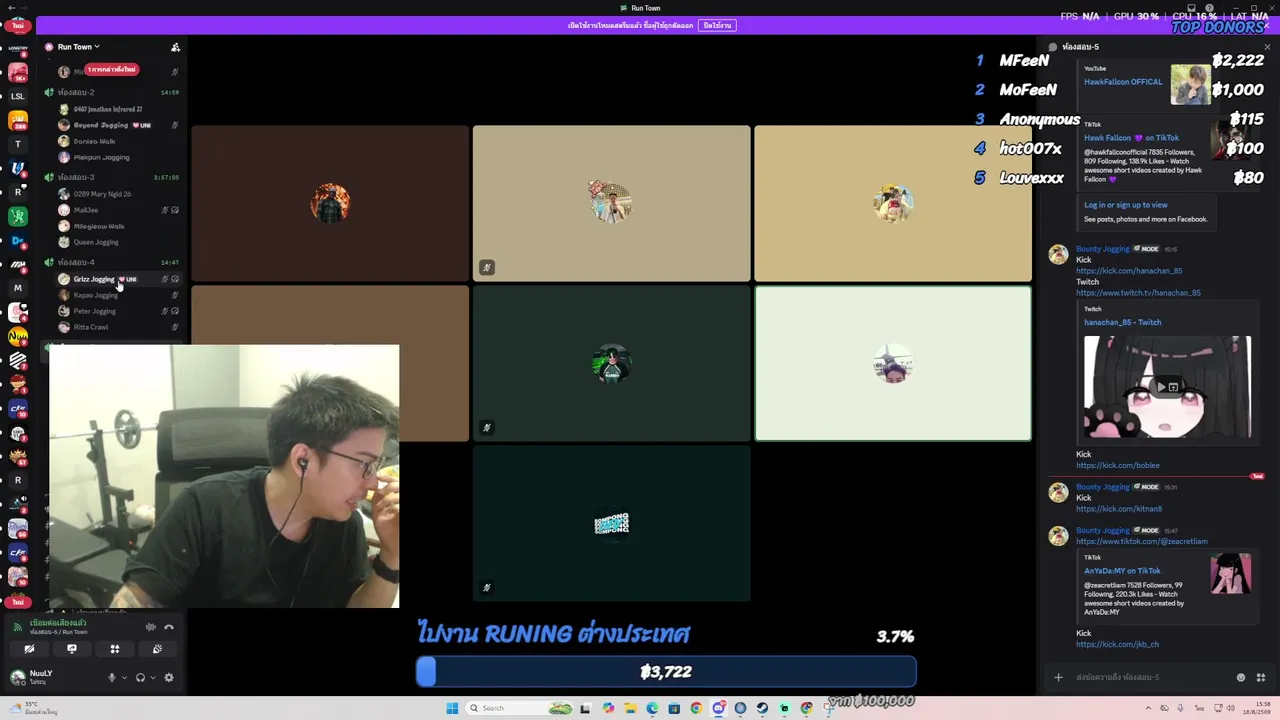Open the Windows Start menu

tap(452, 708)
